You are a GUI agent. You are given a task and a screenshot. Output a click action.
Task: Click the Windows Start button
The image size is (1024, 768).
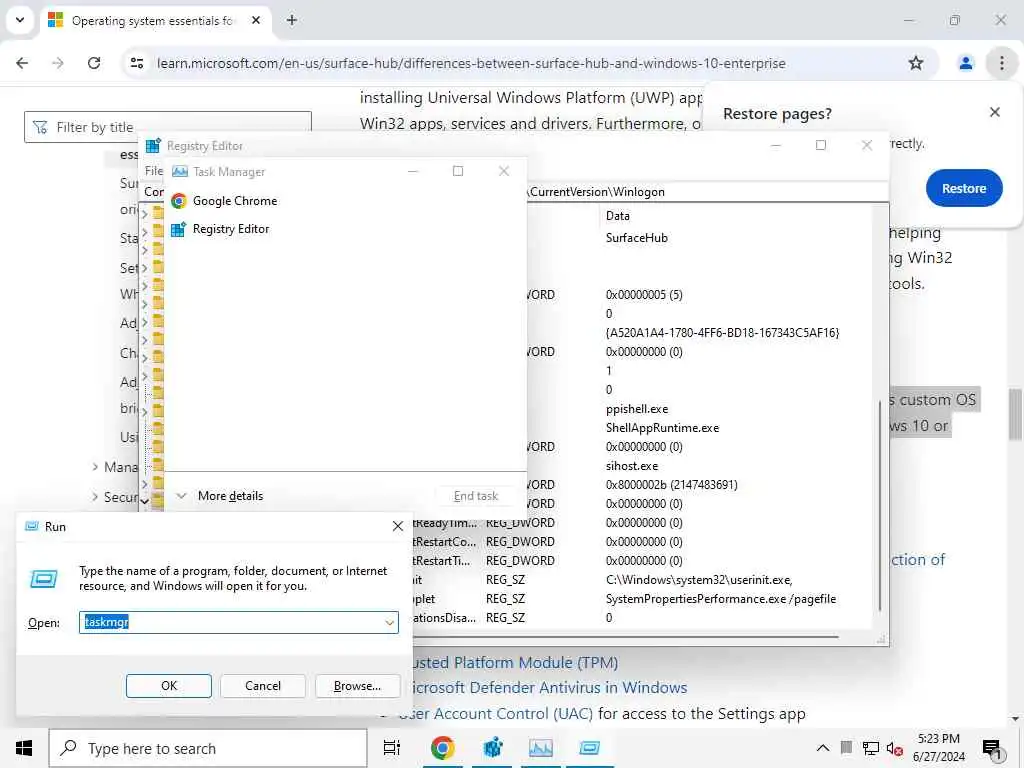[24, 748]
